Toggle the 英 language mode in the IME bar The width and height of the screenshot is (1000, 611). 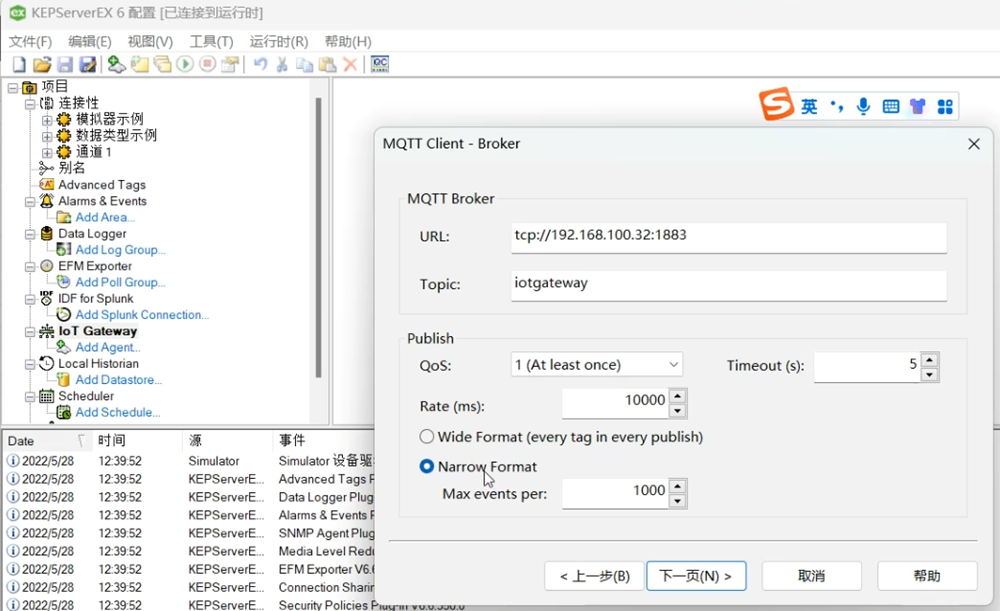[x=809, y=107]
